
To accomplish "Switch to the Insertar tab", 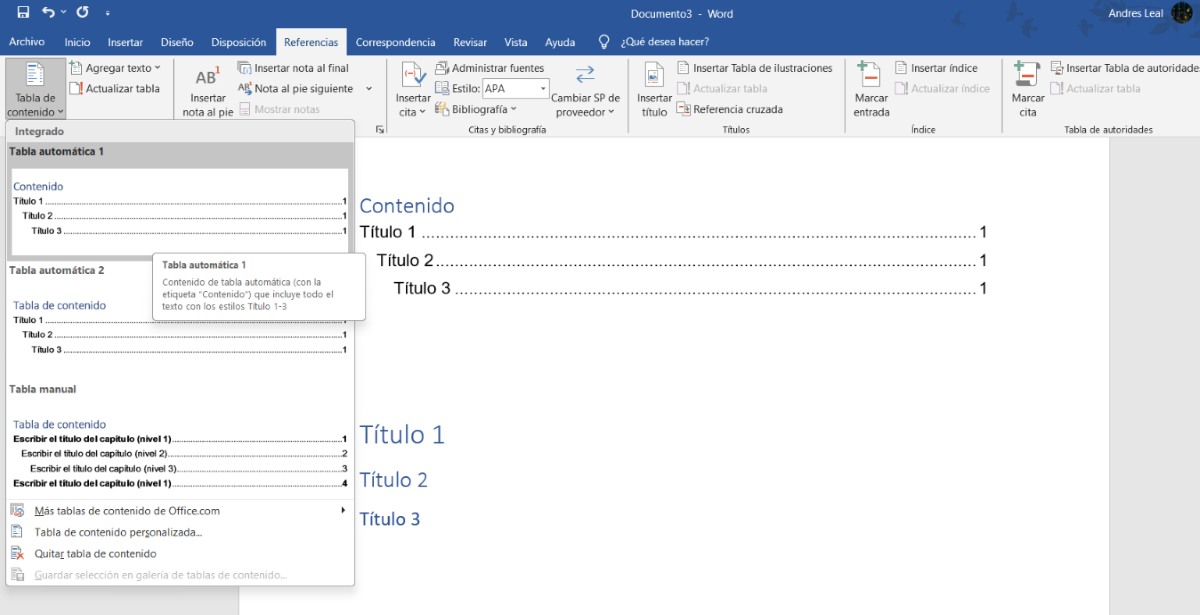I will (125, 42).
